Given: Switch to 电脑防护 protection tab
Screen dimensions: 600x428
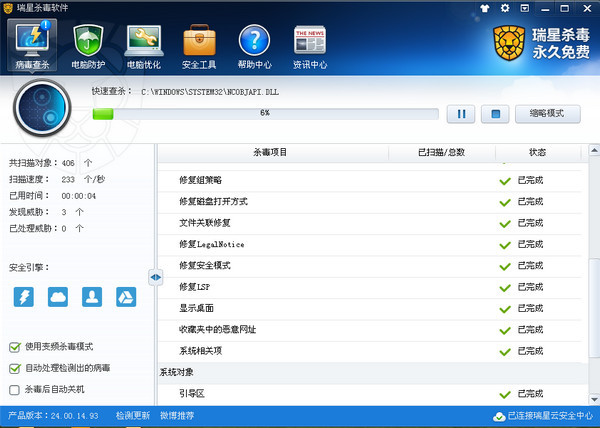Looking at the screenshot, I should (x=88, y=45).
